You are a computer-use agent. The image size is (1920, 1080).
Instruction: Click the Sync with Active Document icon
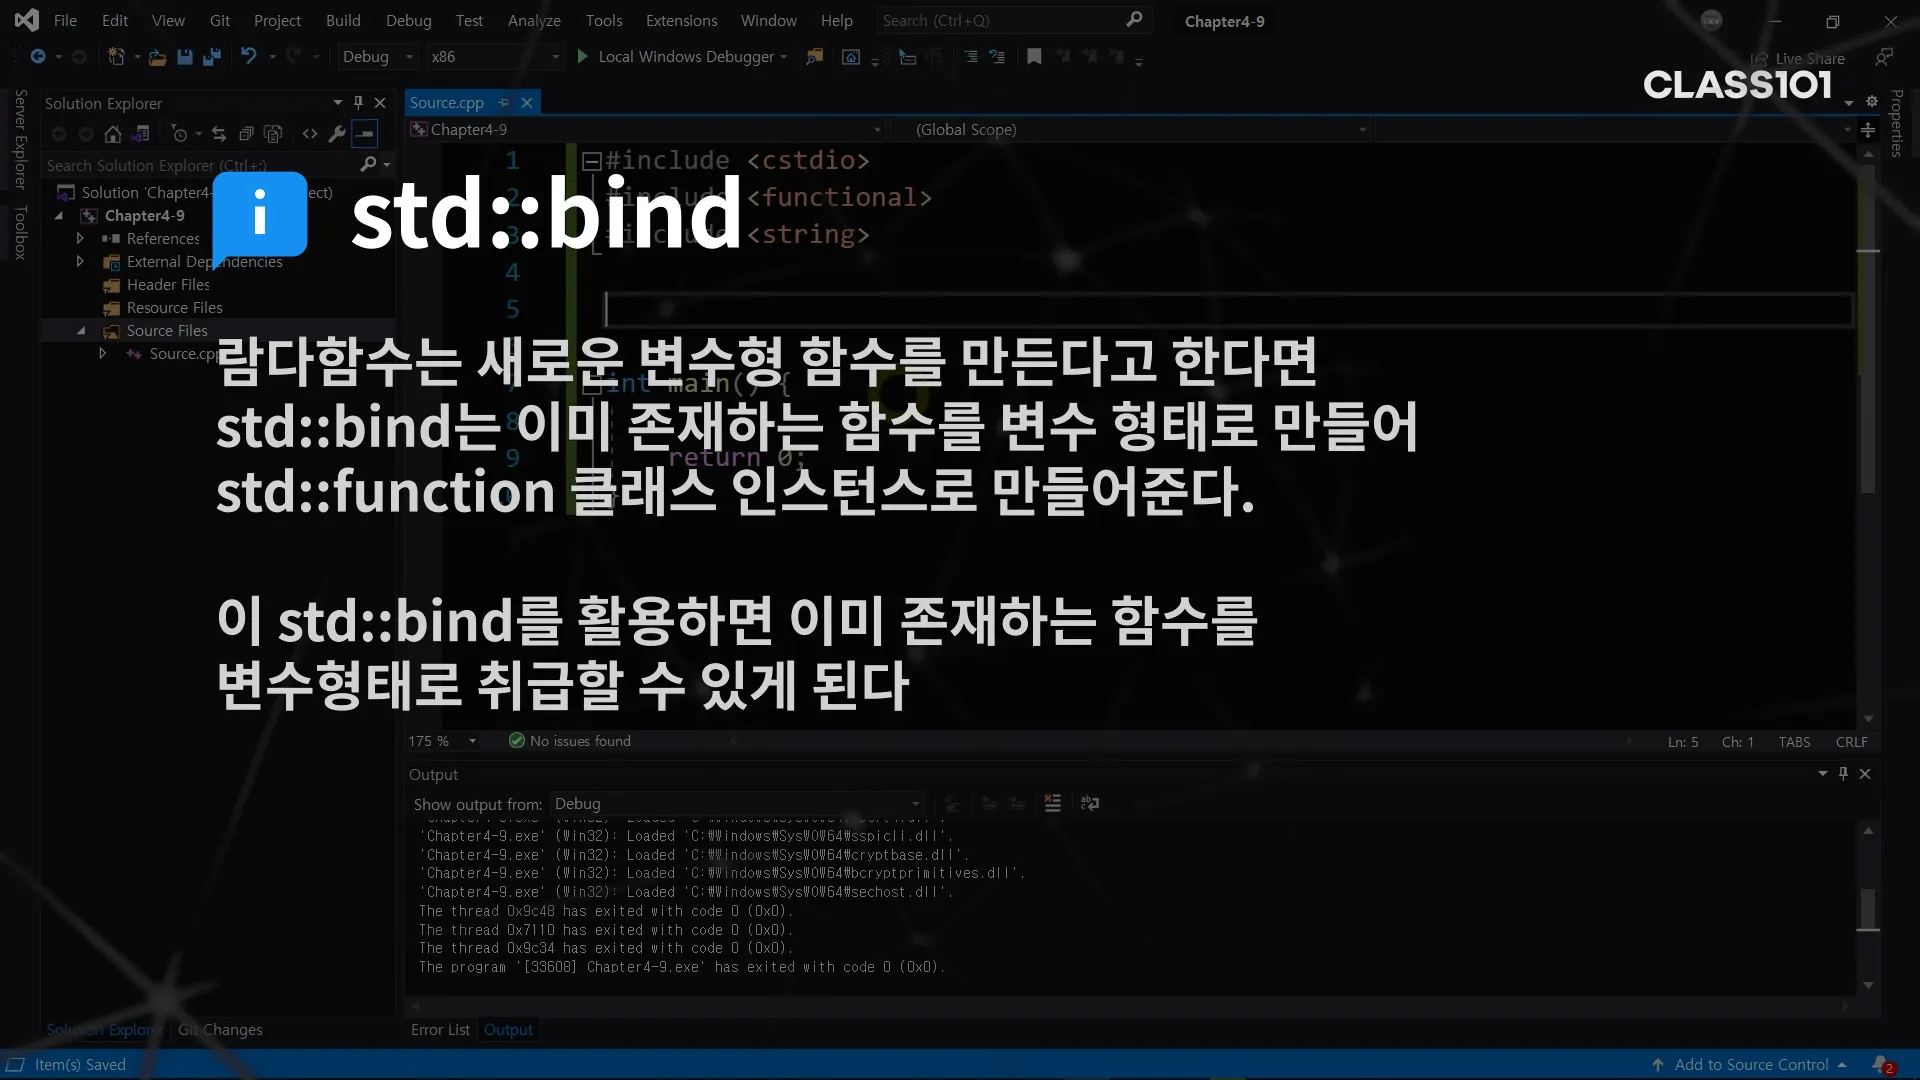219,134
